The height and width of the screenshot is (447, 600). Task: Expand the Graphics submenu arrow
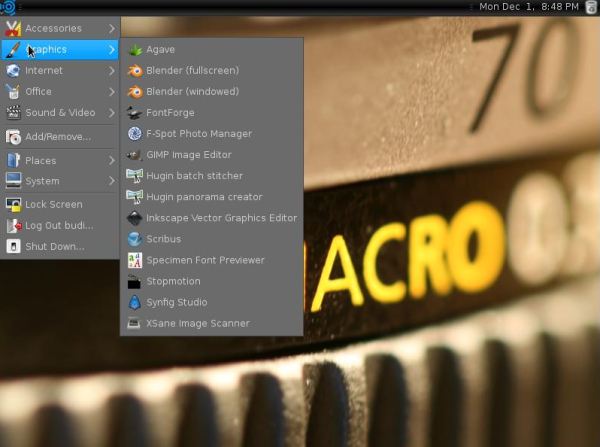pos(111,49)
